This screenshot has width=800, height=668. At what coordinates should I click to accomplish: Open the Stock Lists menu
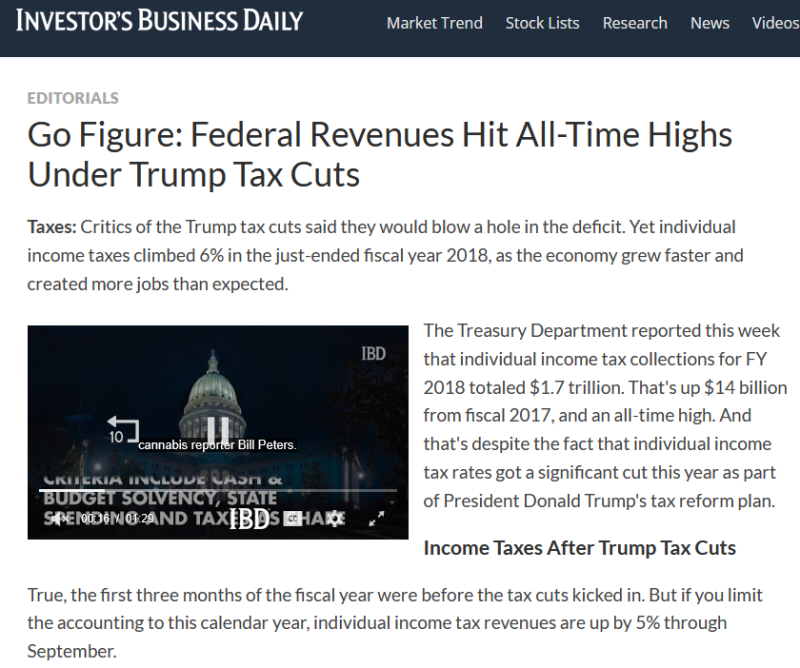pos(542,23)
